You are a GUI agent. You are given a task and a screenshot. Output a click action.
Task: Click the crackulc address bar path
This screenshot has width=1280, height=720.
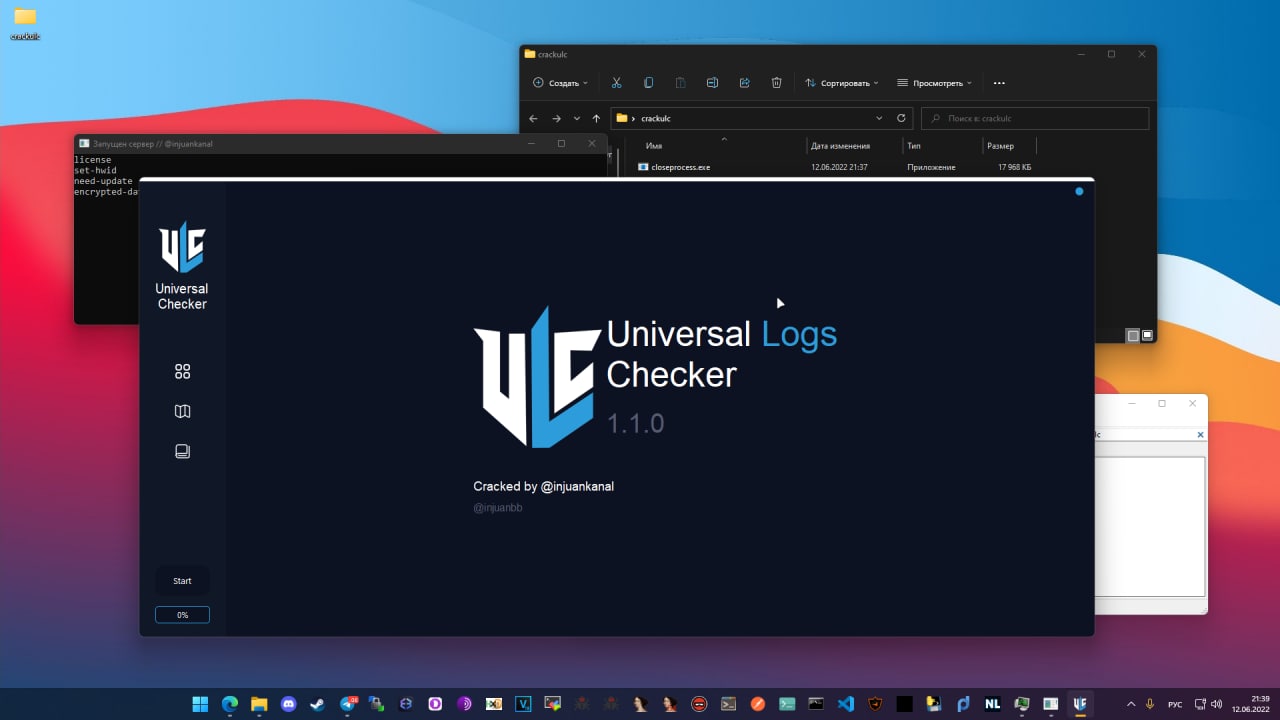655,118
